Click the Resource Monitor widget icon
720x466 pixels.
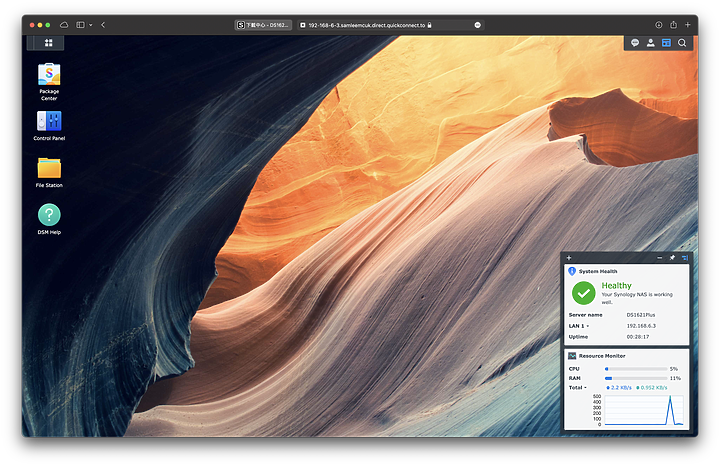[572, 355]
